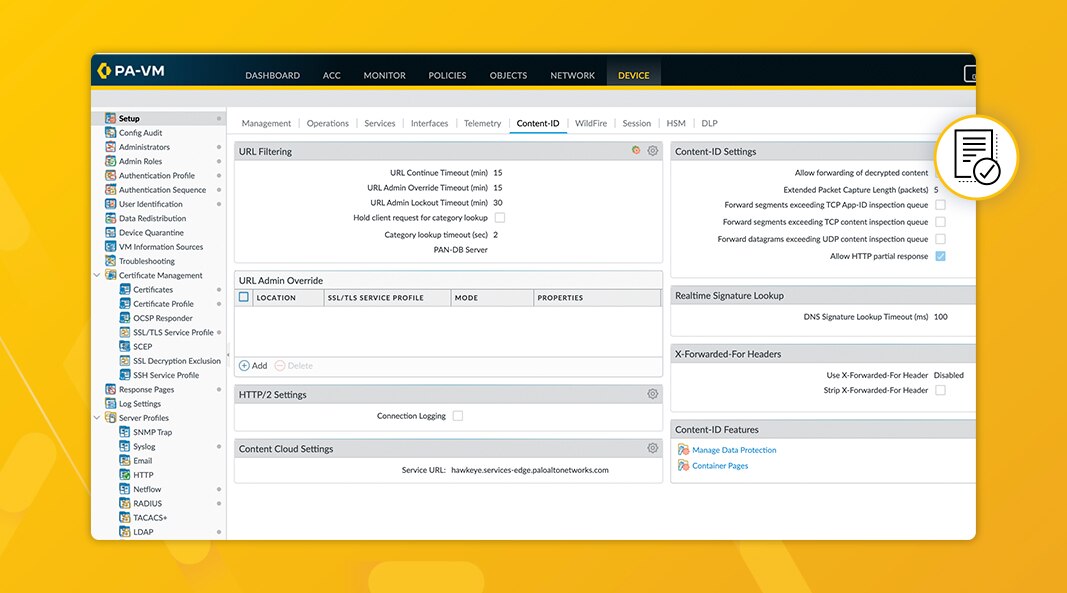Image resolution: width=1067 pixels, height=593 pixels.
Task: Select the SNMP Trap sidebar icon
Action: pos(125,432)
